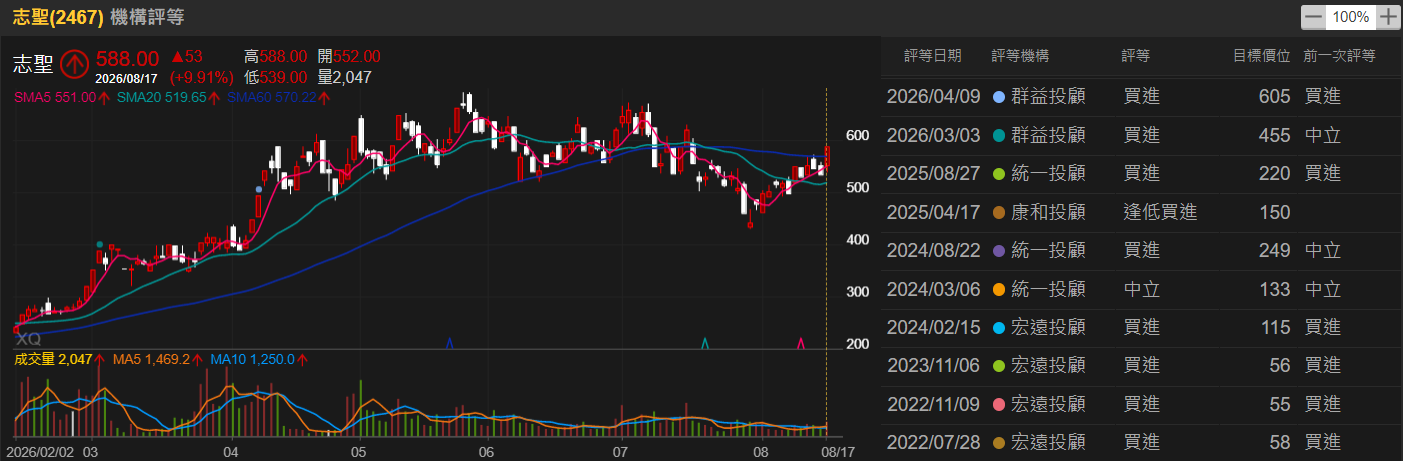
Task: Click the MA5 1,469.2 volume label
Action: pos(151,359)
